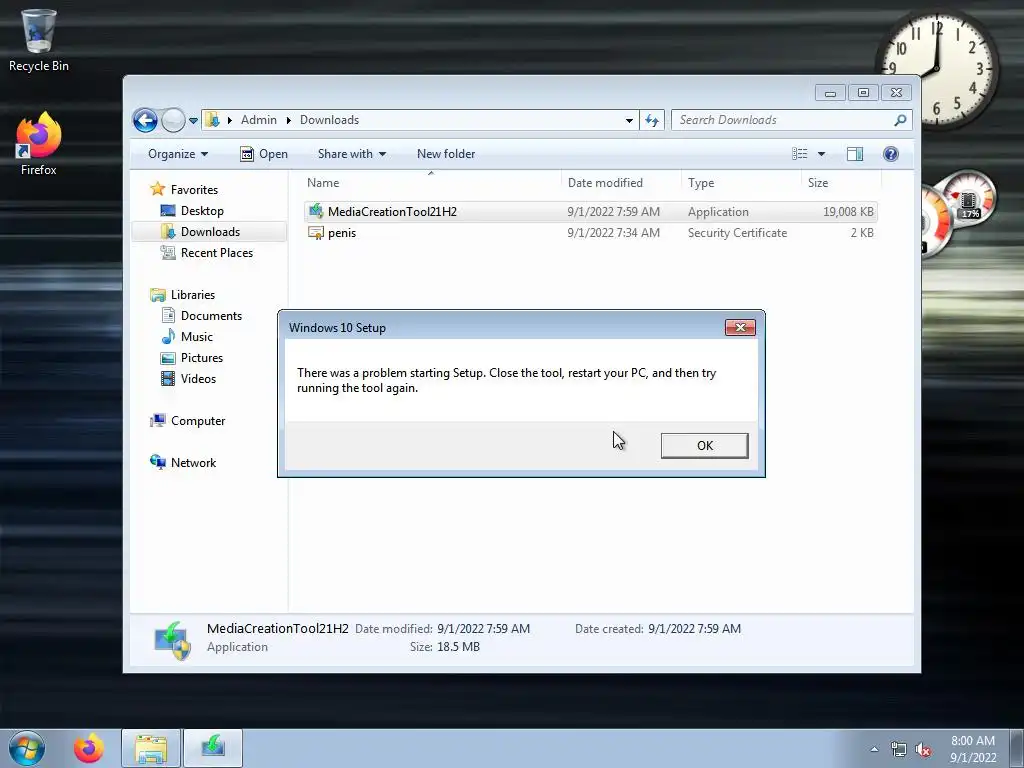Click Open in the Explorer toolbar
1024x768 pixels.
point(264,154)
